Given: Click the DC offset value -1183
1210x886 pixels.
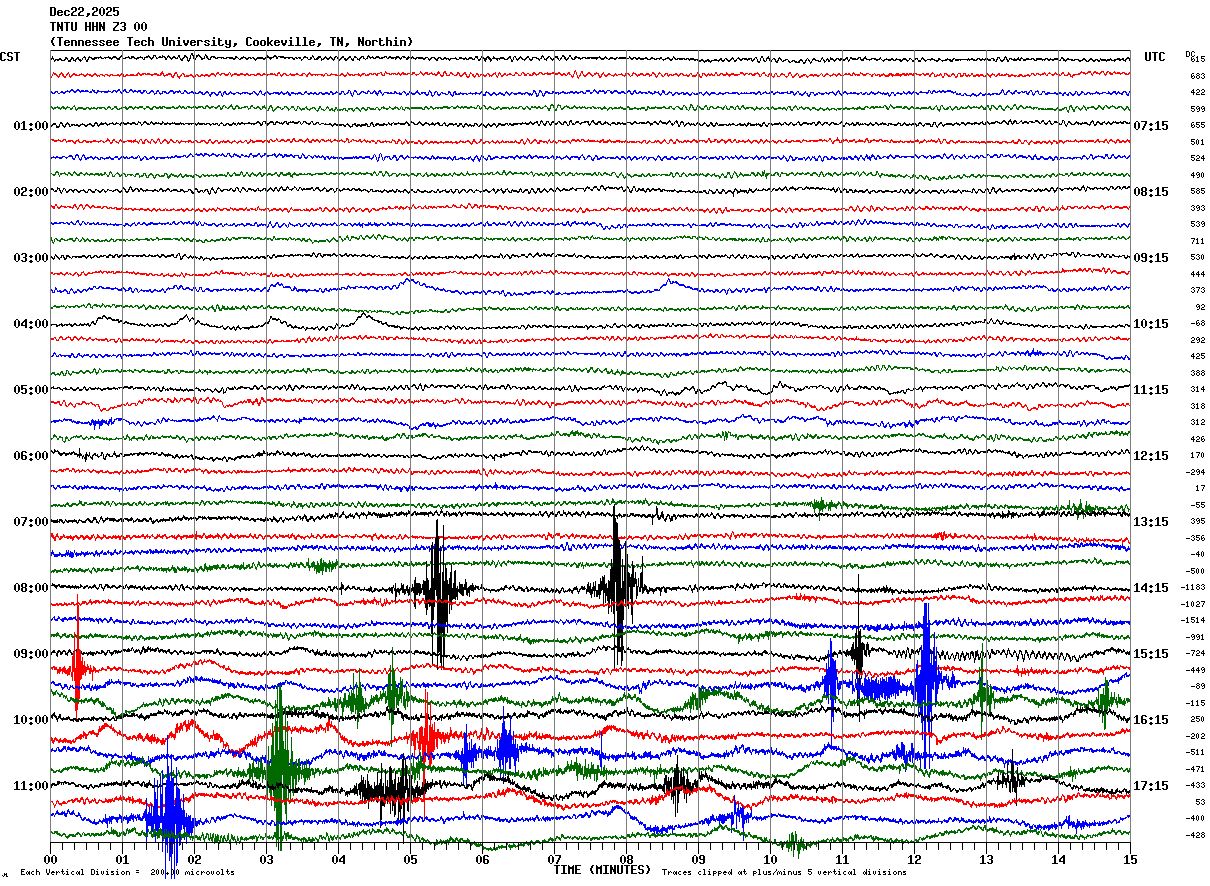Looking at the screenshot, I should (x=1193, y=587).
